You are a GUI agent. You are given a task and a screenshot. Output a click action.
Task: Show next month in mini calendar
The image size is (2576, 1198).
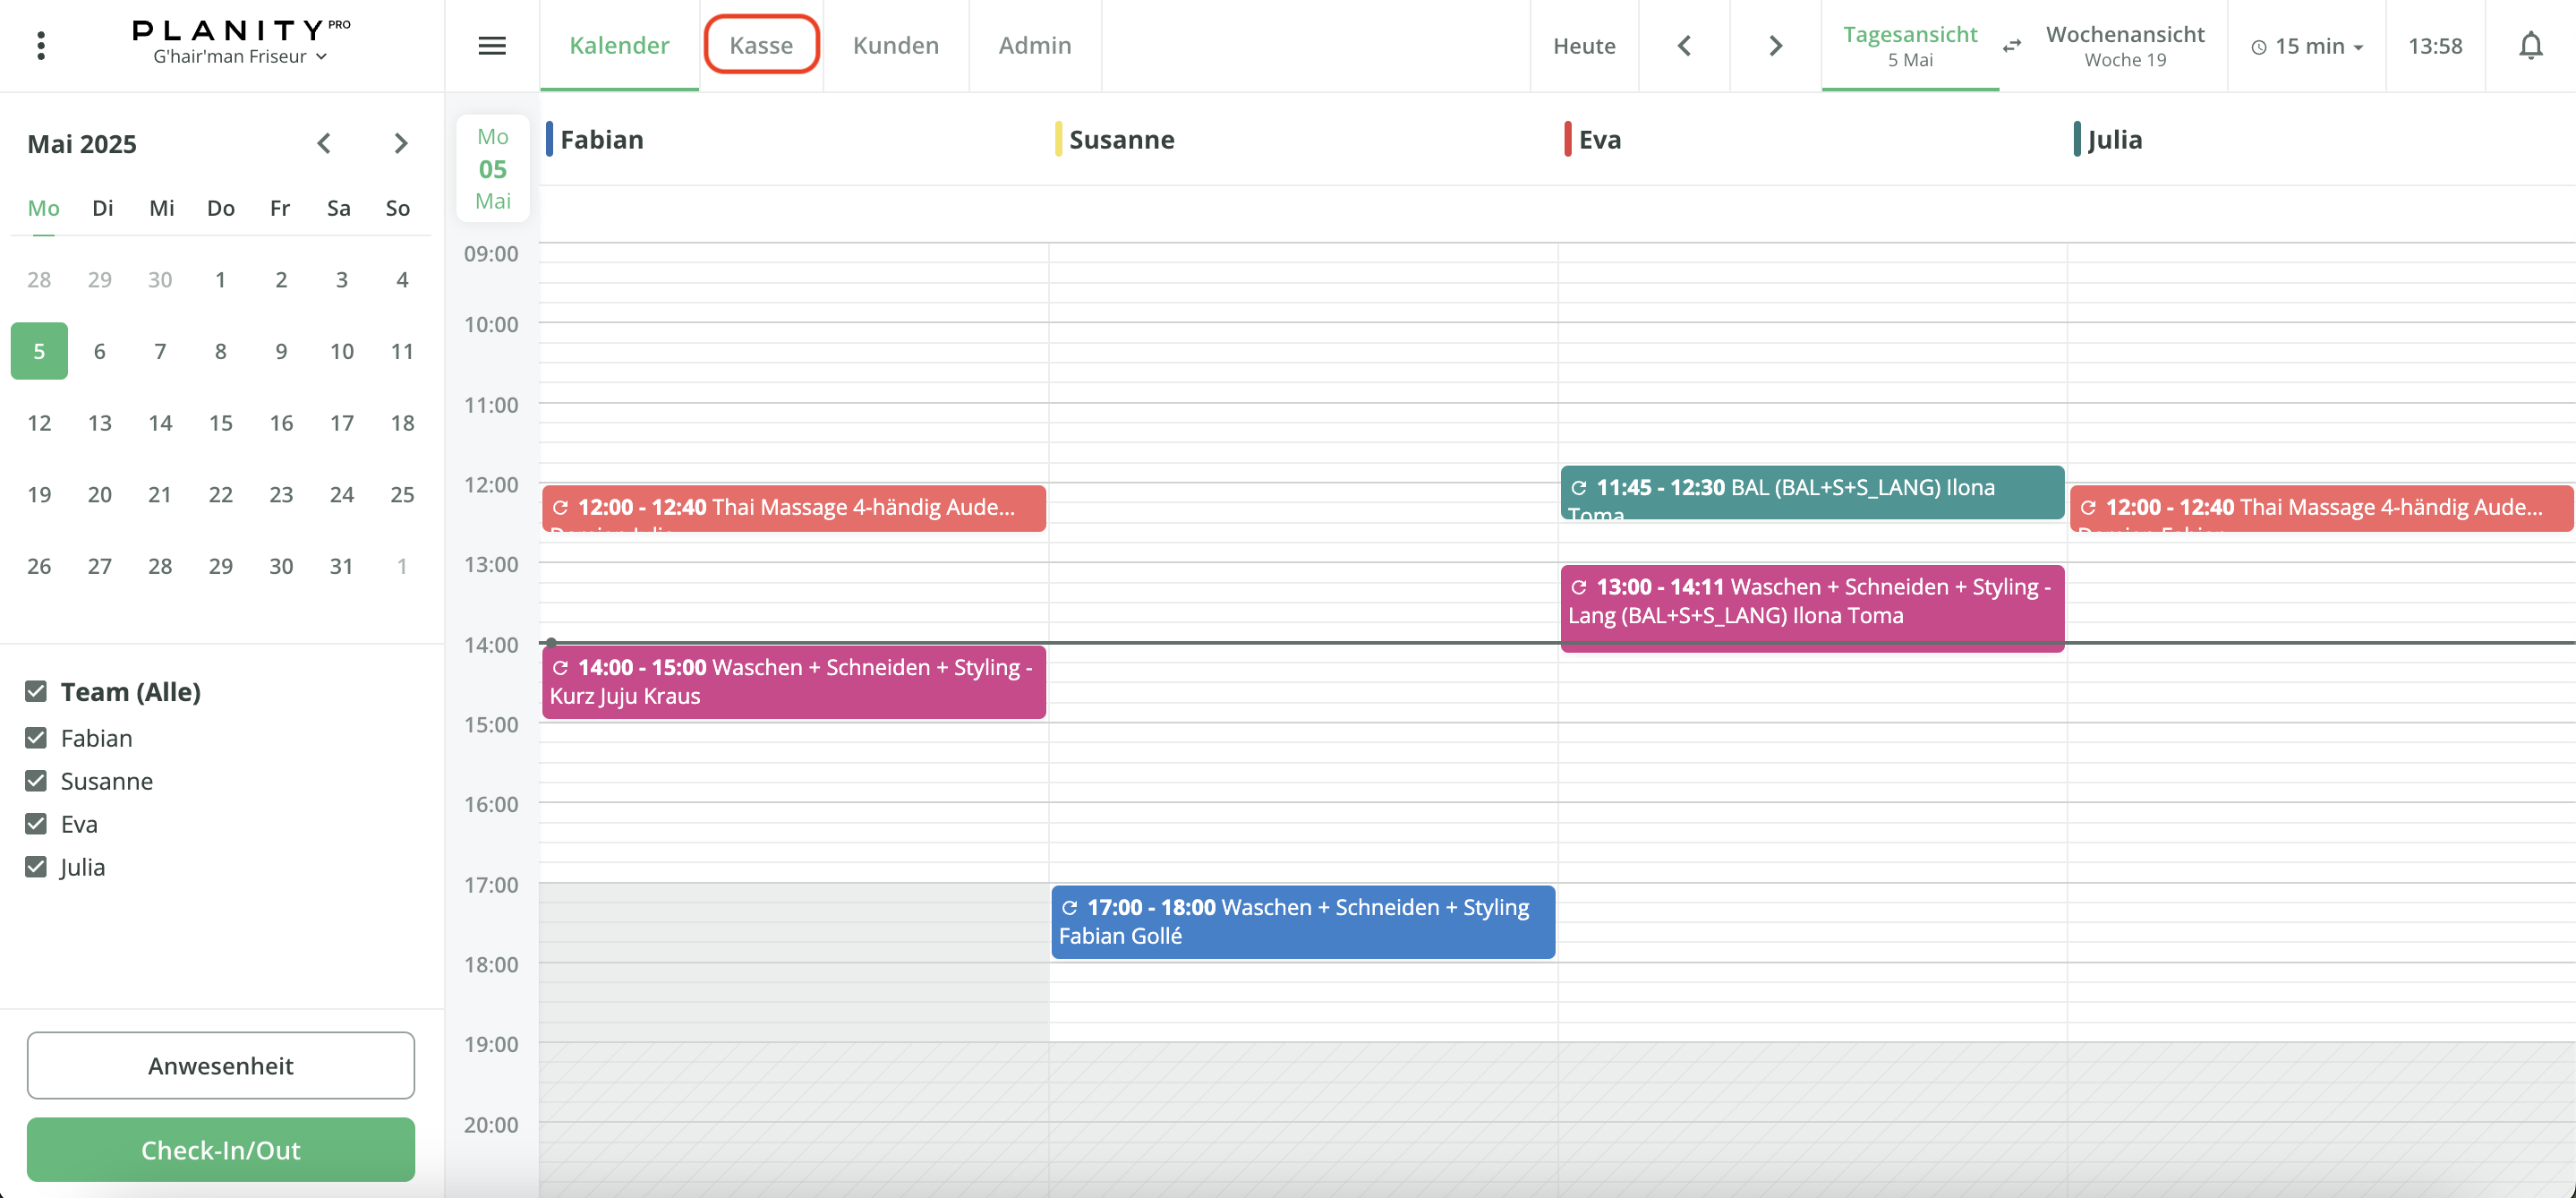(401, 144)
